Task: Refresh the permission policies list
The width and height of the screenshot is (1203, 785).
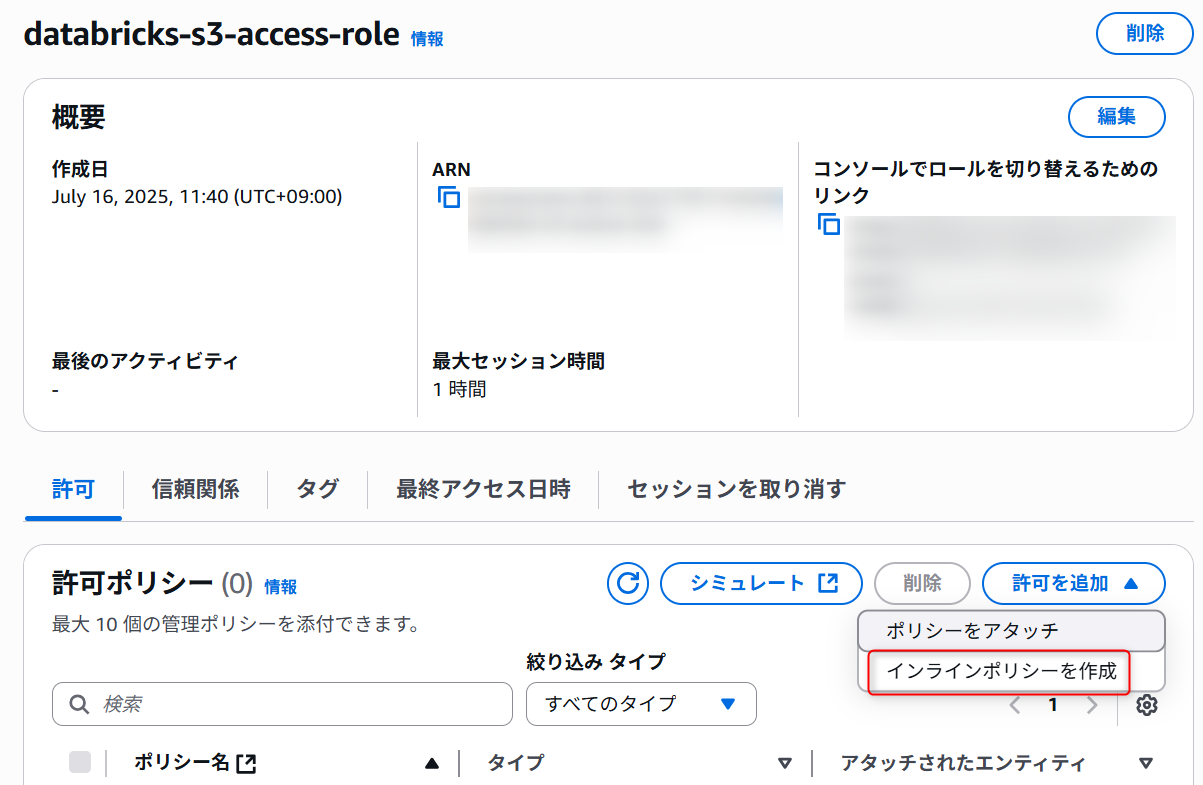Action: click(x=628, y=583)
